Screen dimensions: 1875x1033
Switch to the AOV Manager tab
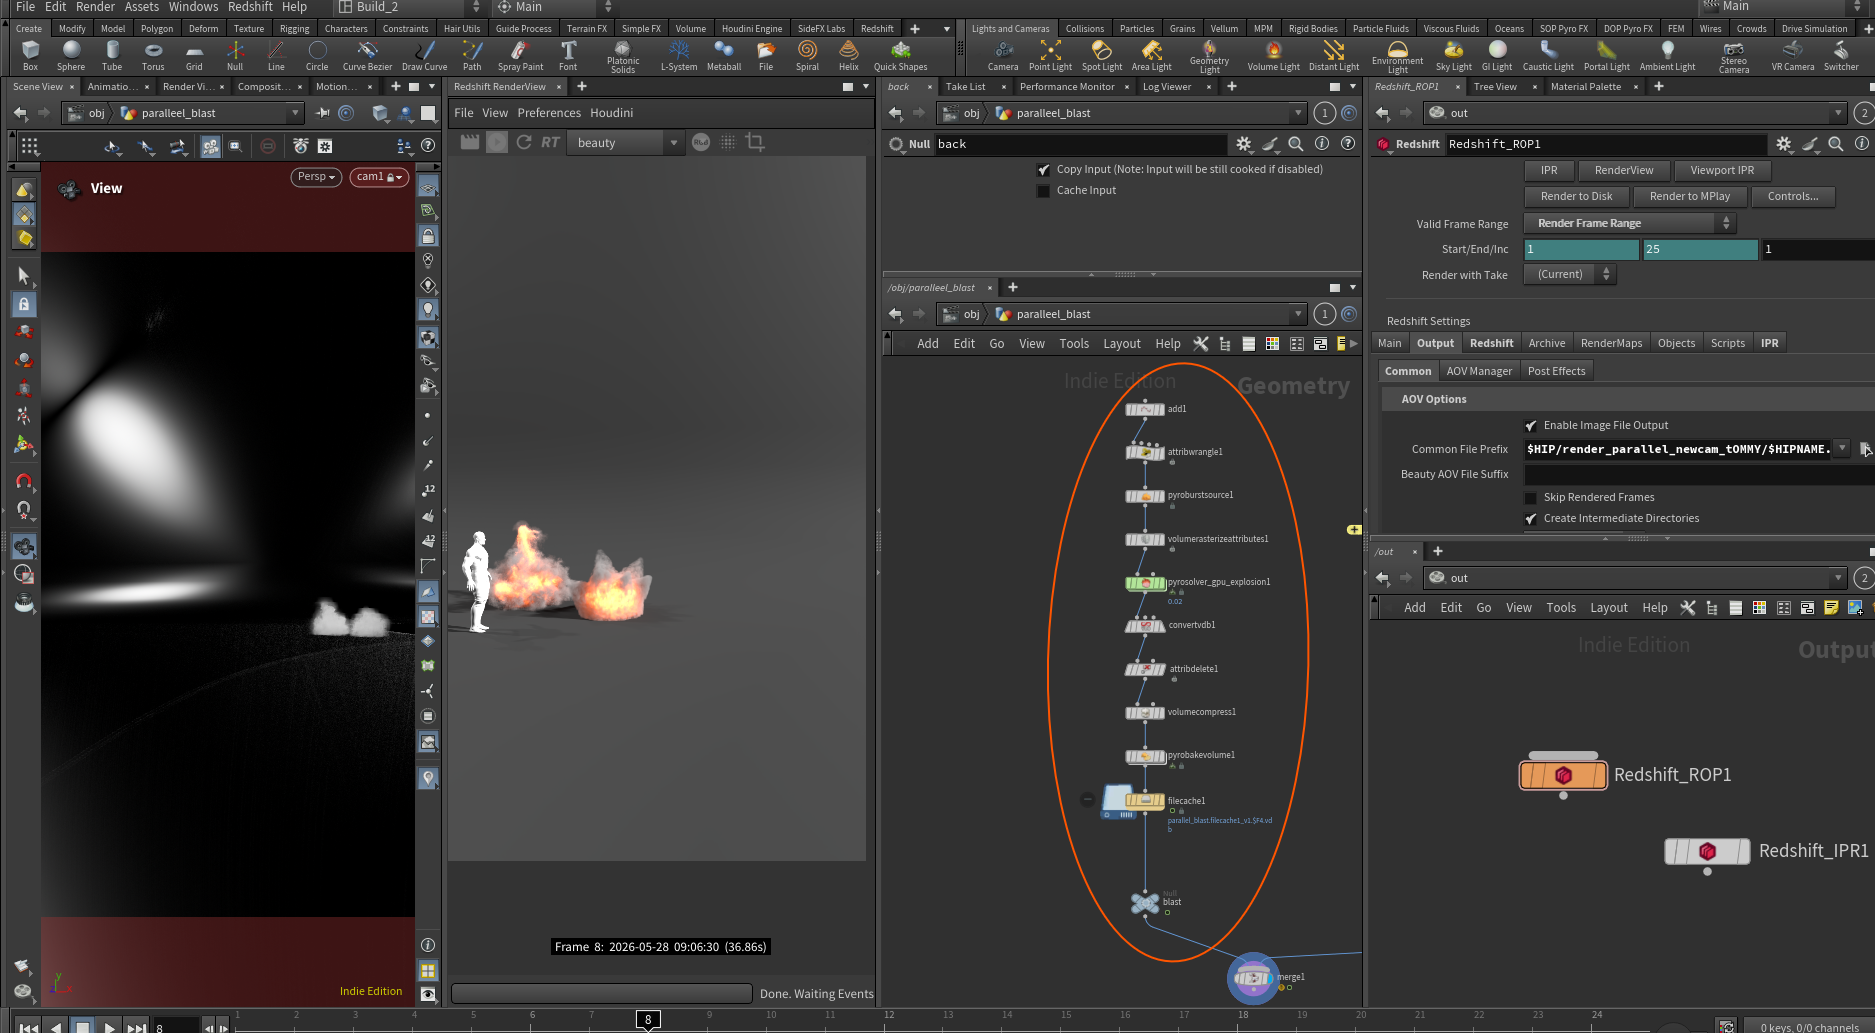1479,372
